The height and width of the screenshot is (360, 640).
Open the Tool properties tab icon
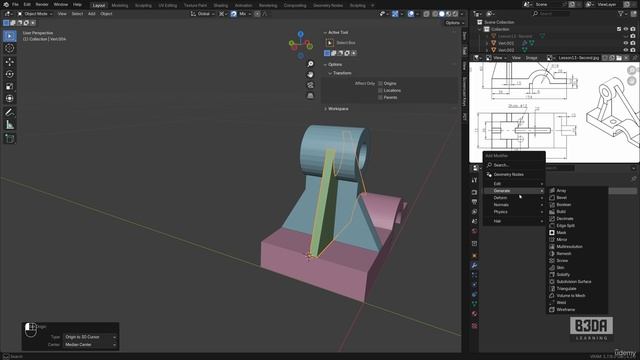coord(474,180)
